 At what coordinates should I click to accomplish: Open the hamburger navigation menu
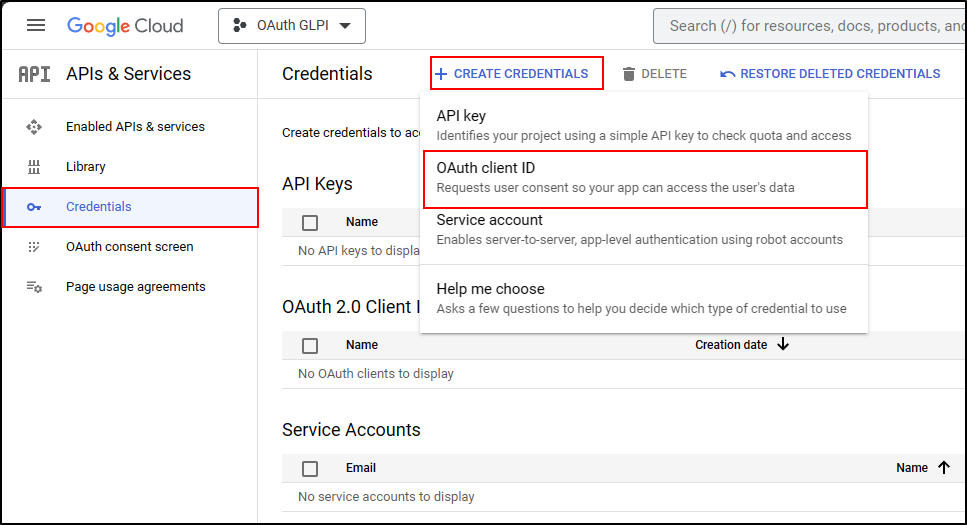pyautogui.click(x=36, y=26)
